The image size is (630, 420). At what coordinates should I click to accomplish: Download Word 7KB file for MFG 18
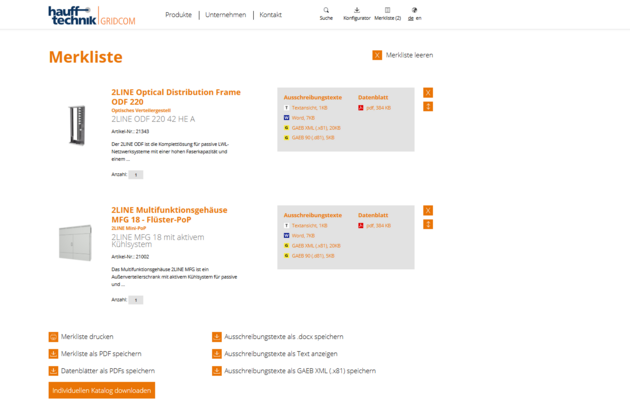303,236
